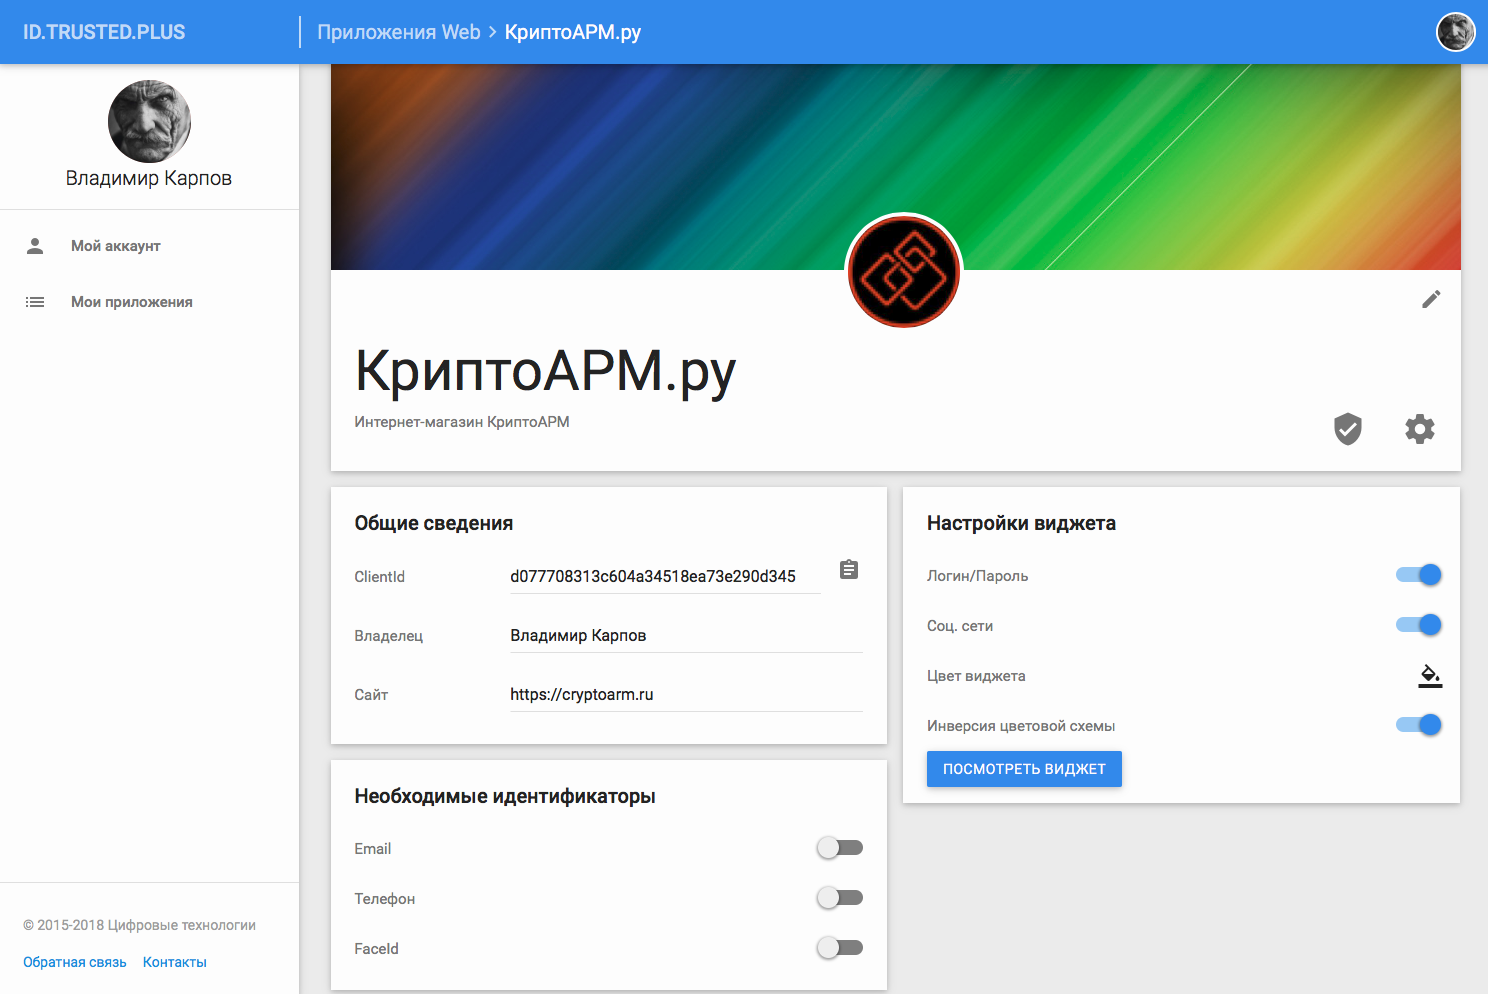Click the КриптоАРМ app logo
Image resolution: width=1488 pixels, height=994 pixels.
pyautogui.click(x=904, y=272)
